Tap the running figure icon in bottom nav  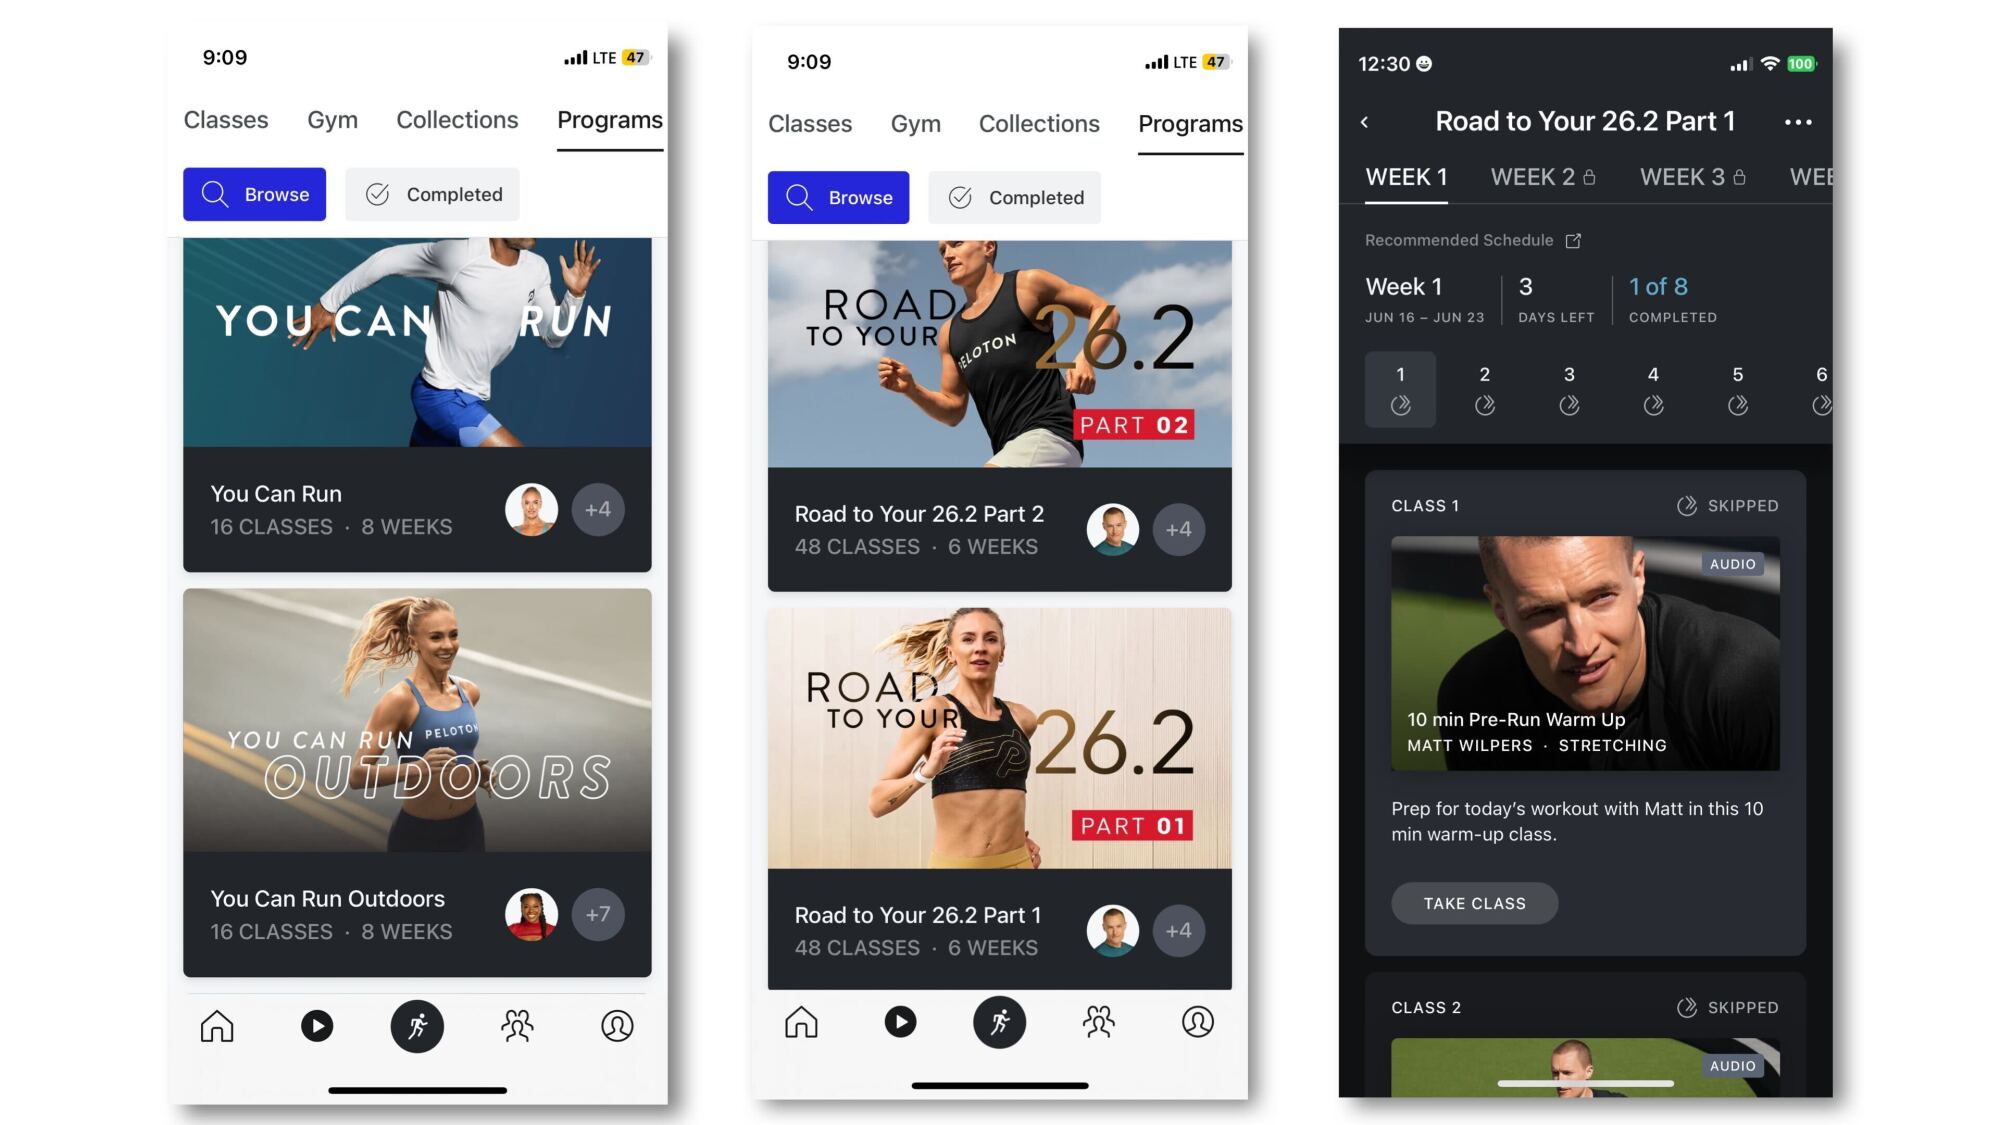tap(416, 1025)
